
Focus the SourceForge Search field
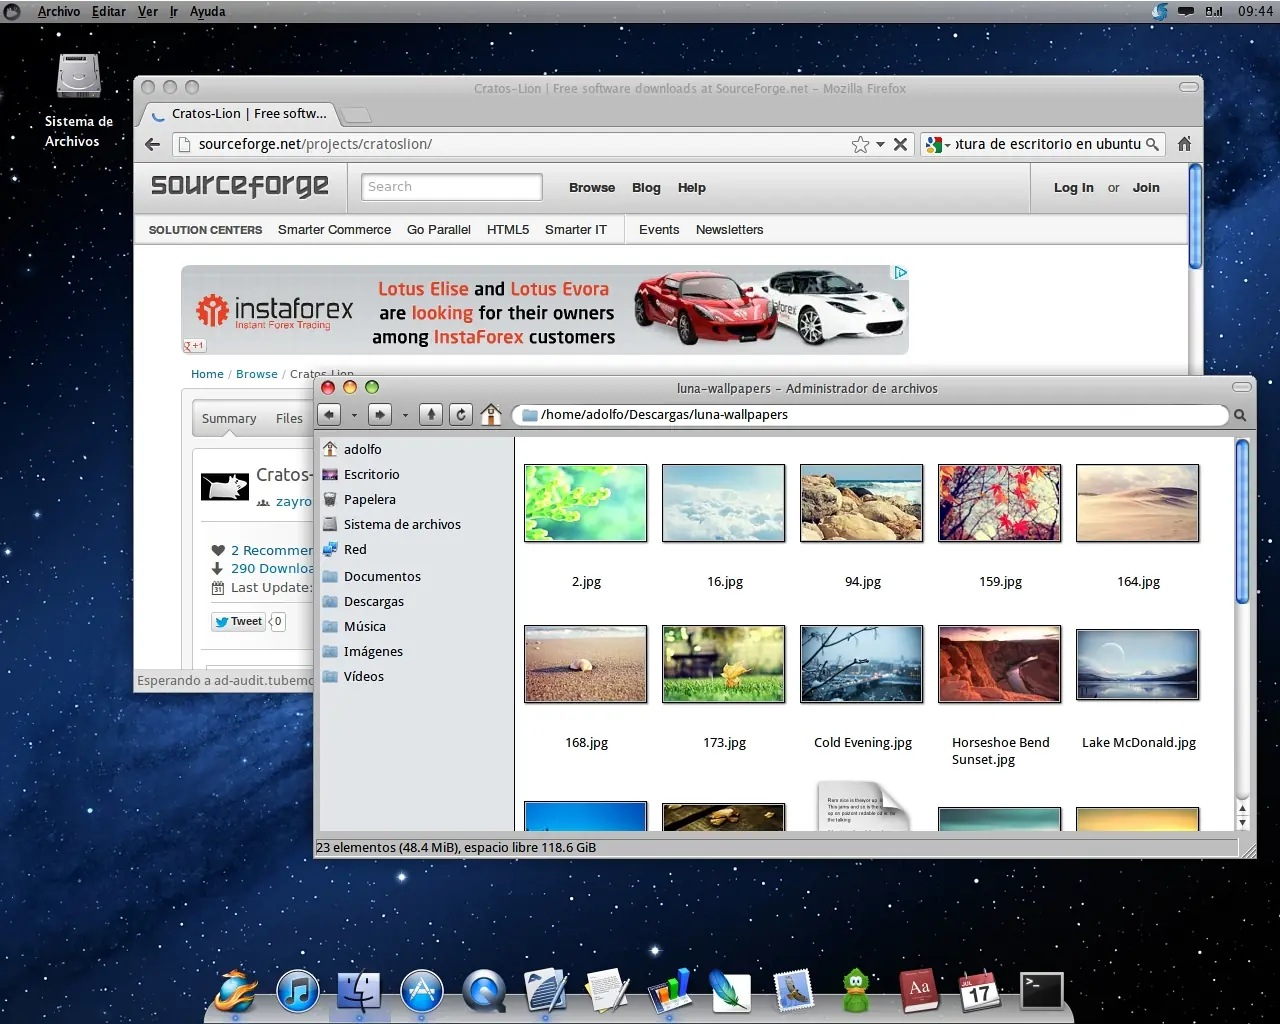[x=451, y=187]
